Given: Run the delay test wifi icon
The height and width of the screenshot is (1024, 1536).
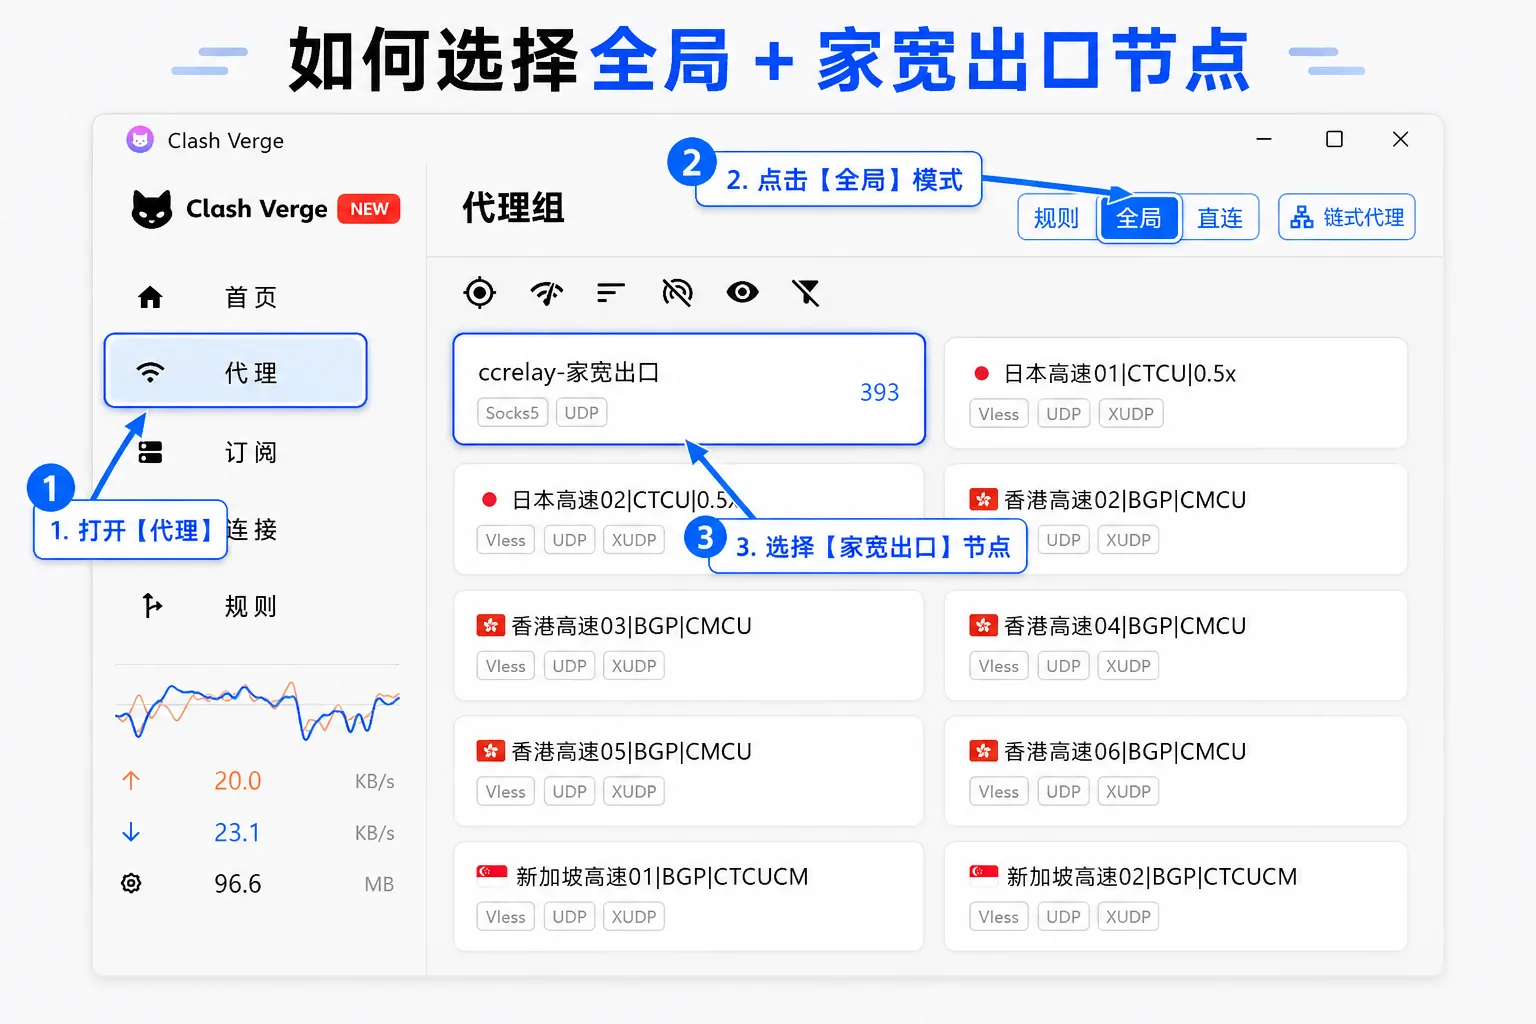Looking at the screenshot, I should (546, 292).
